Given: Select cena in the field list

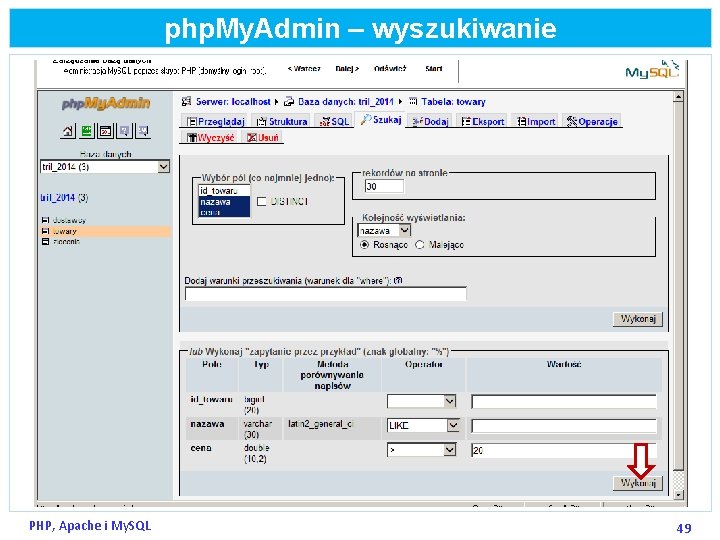Looking at the screenshot, I should (225, 212).
